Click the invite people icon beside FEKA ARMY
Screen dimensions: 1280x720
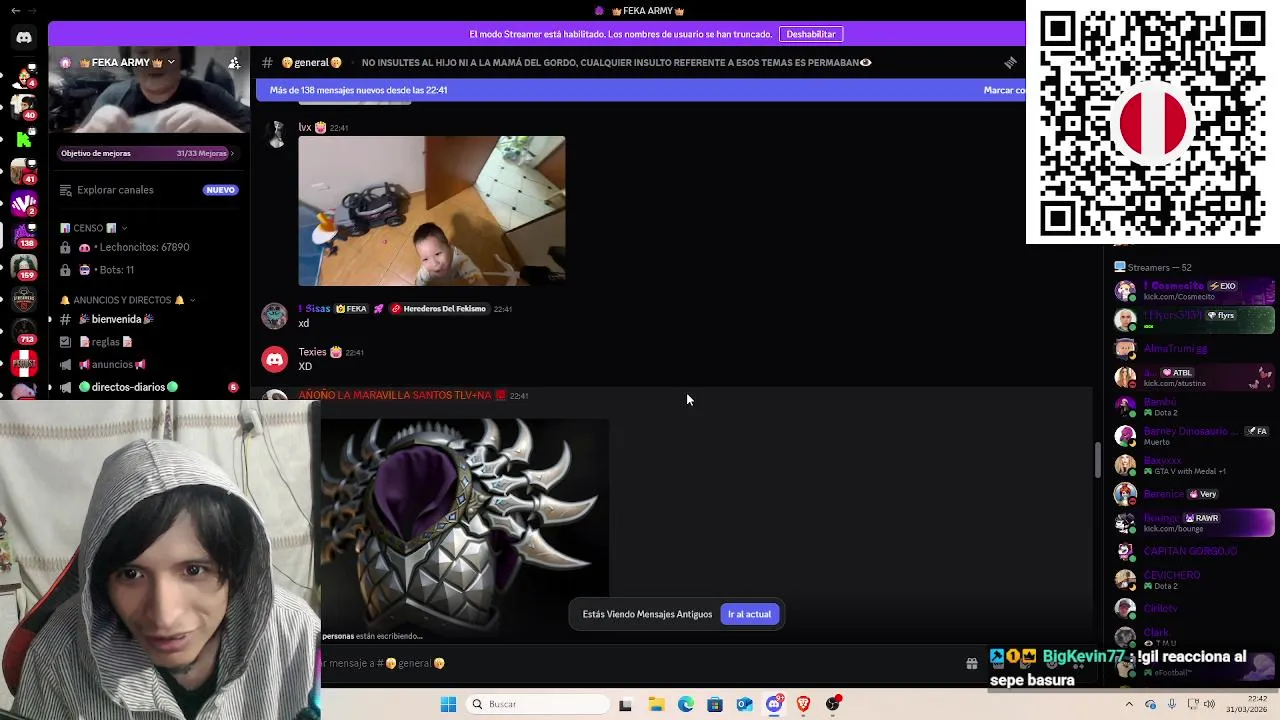click(234, 62)
